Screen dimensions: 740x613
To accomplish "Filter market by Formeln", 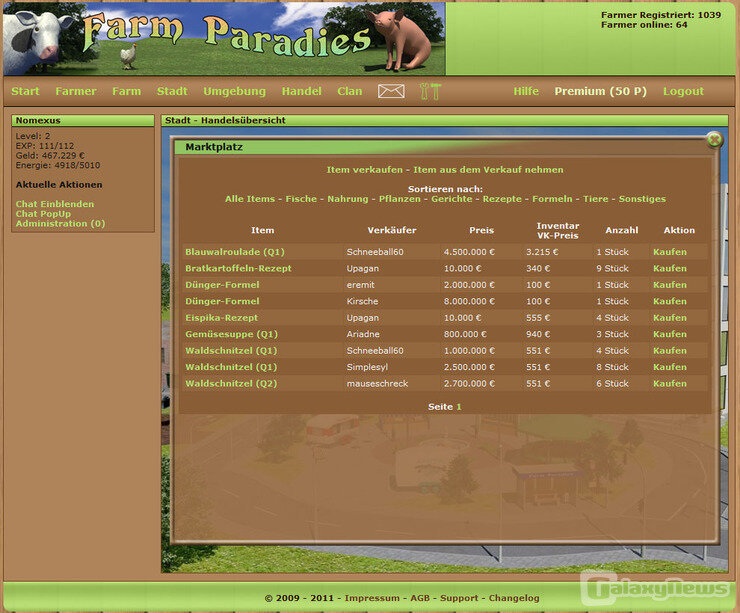I will (x=552, y=199).
